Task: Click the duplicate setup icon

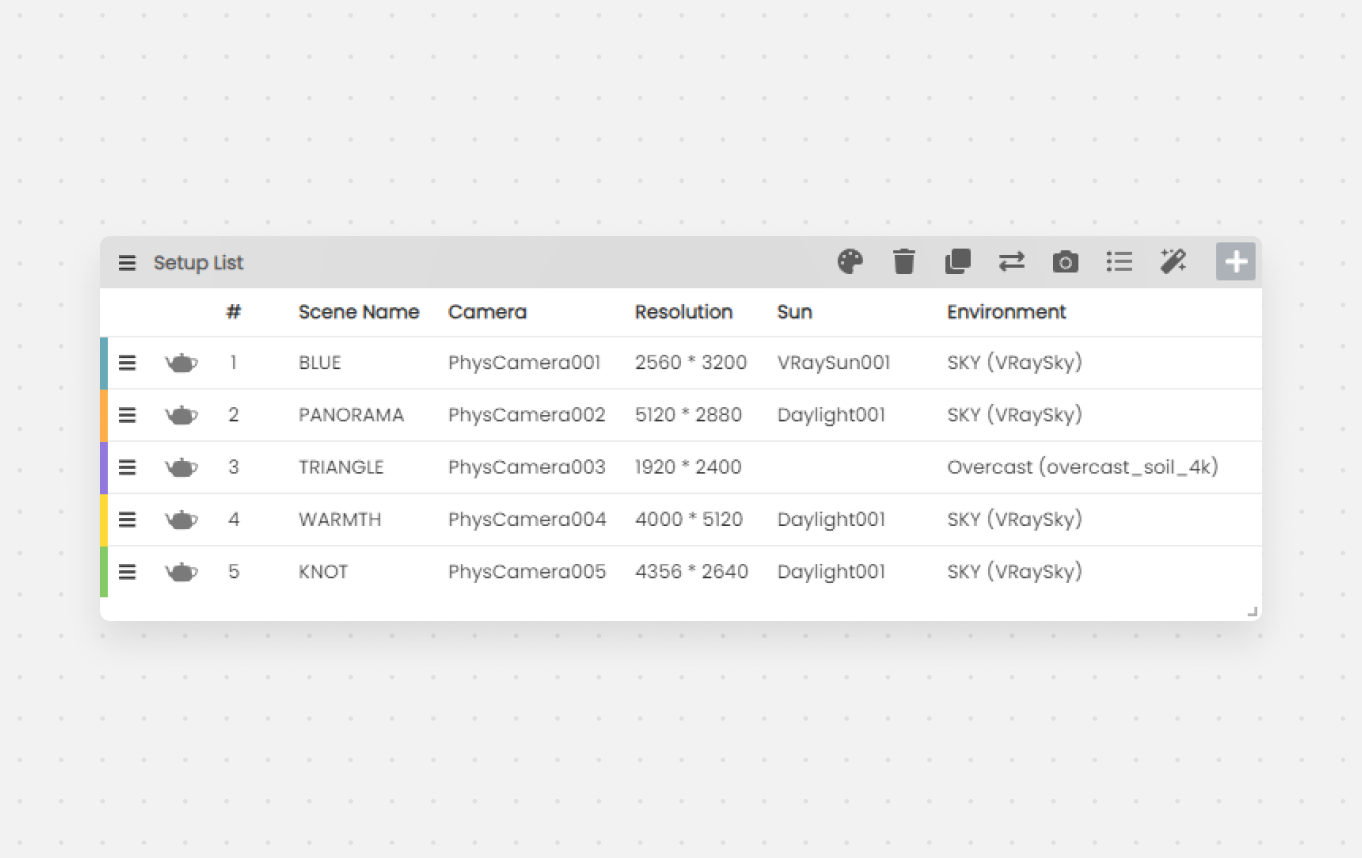Action: point(958,262)
